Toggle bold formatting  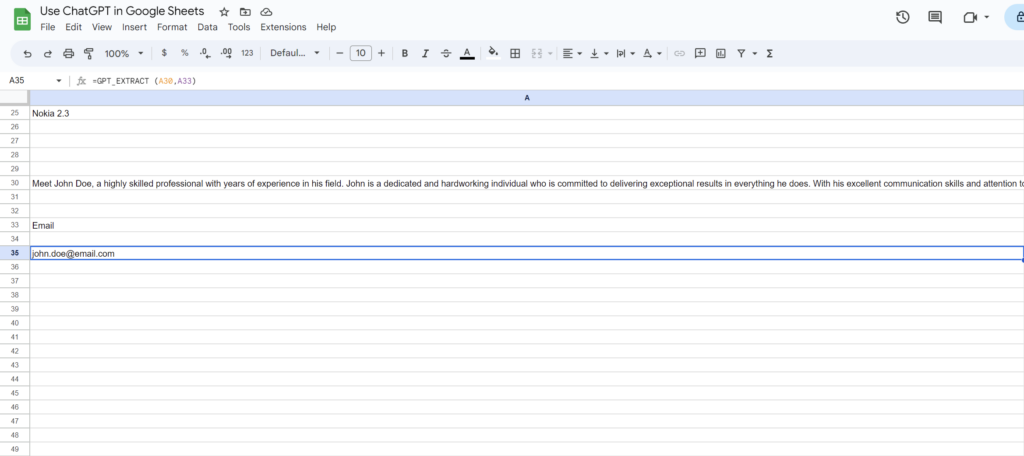coord(405,53)
